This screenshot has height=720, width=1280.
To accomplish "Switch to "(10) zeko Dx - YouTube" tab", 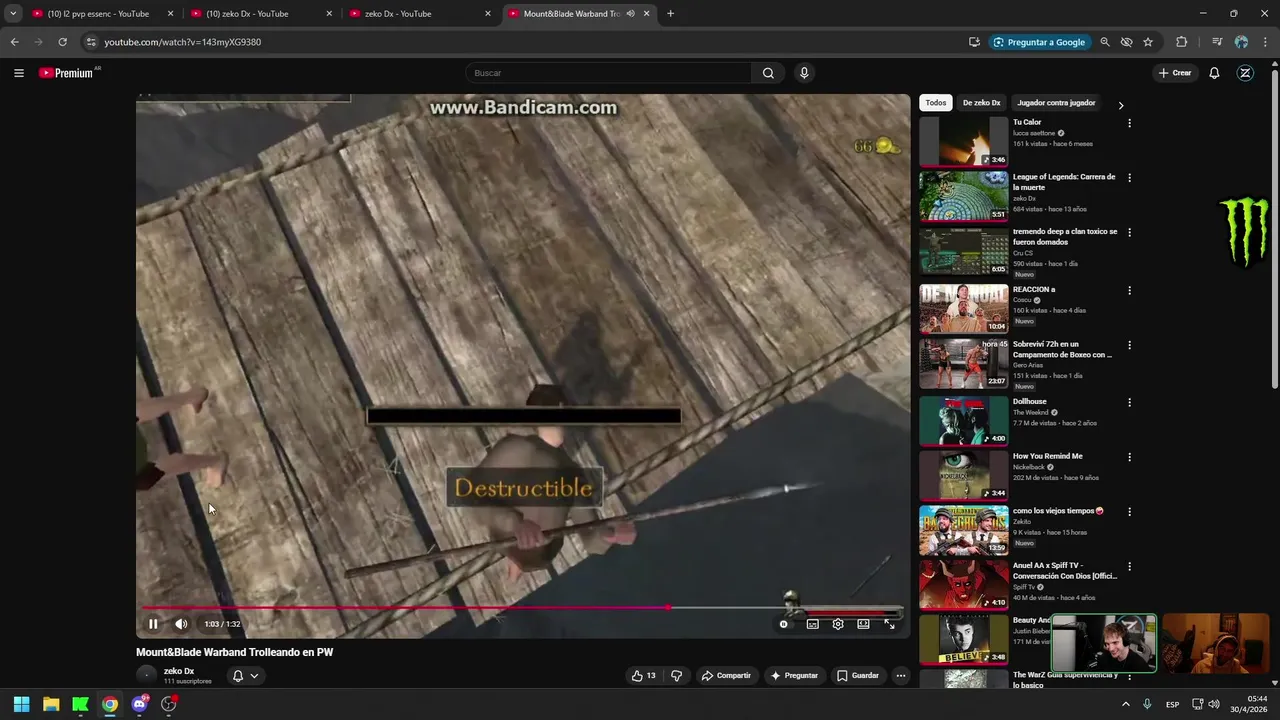I will 260,14.
